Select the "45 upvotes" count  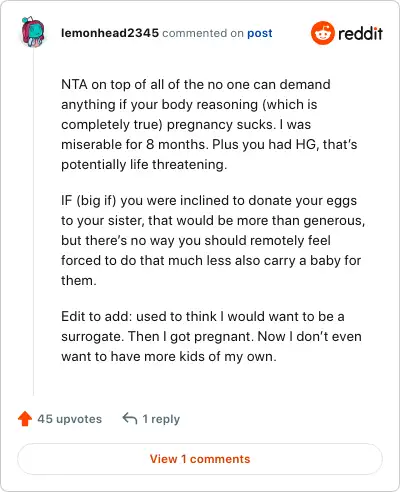(69, 419)
